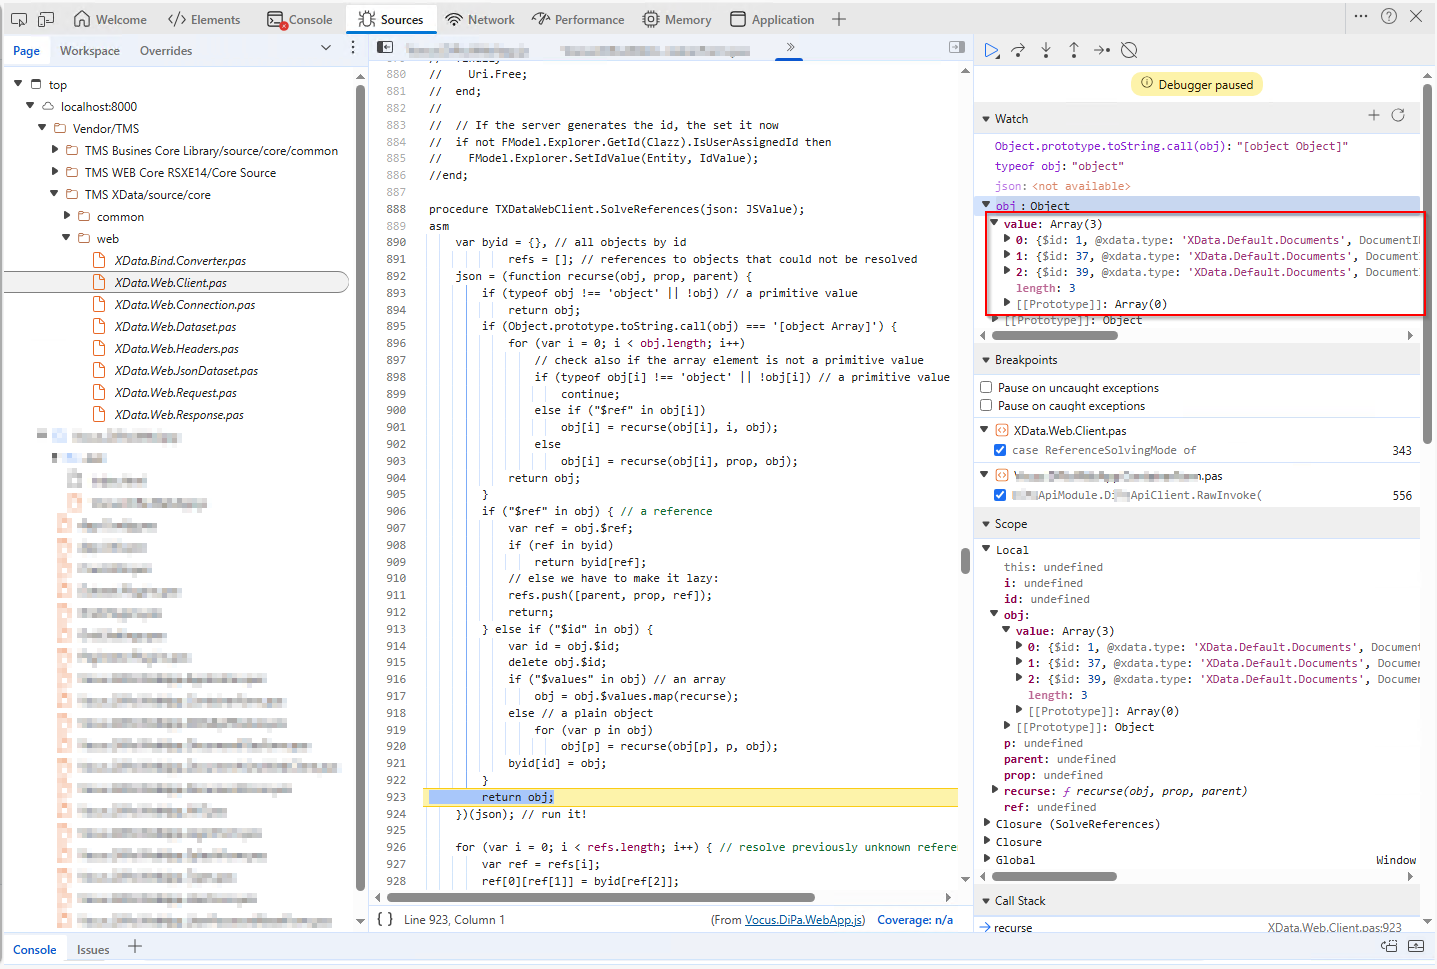This screenshot has width=1437, height=969.
Task: Switch to the Network tab
Action: [x=479, y=19]
